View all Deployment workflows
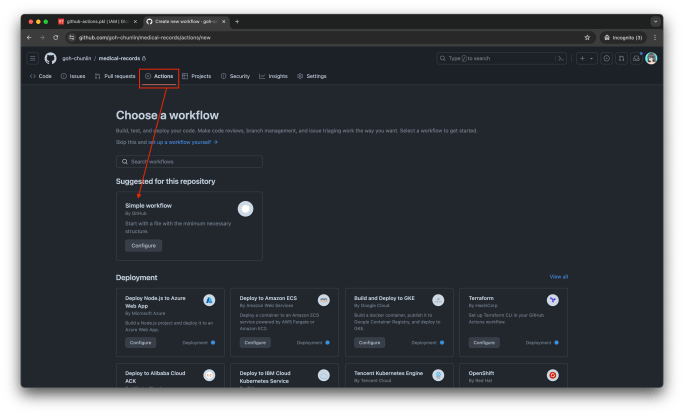Screen dimensions: 684x415 click(558, 277)
